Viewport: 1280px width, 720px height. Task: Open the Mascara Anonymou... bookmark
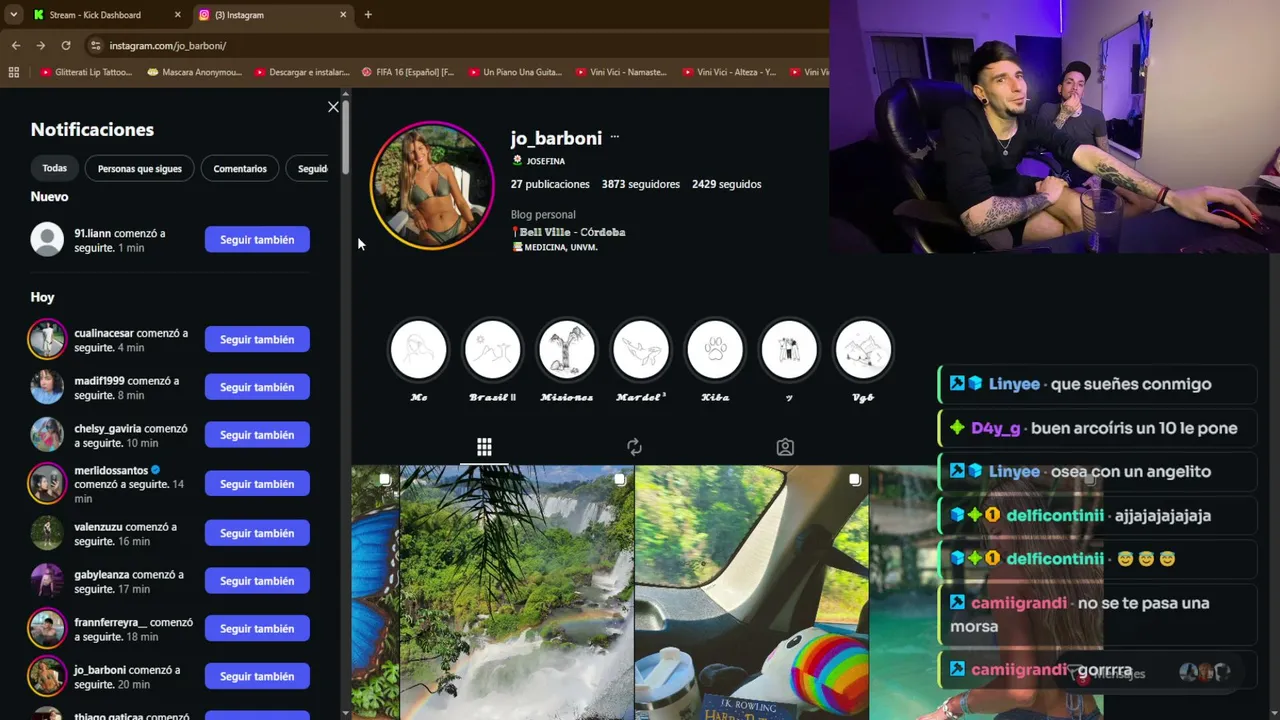pyautogui.click(x=195, y=72)
